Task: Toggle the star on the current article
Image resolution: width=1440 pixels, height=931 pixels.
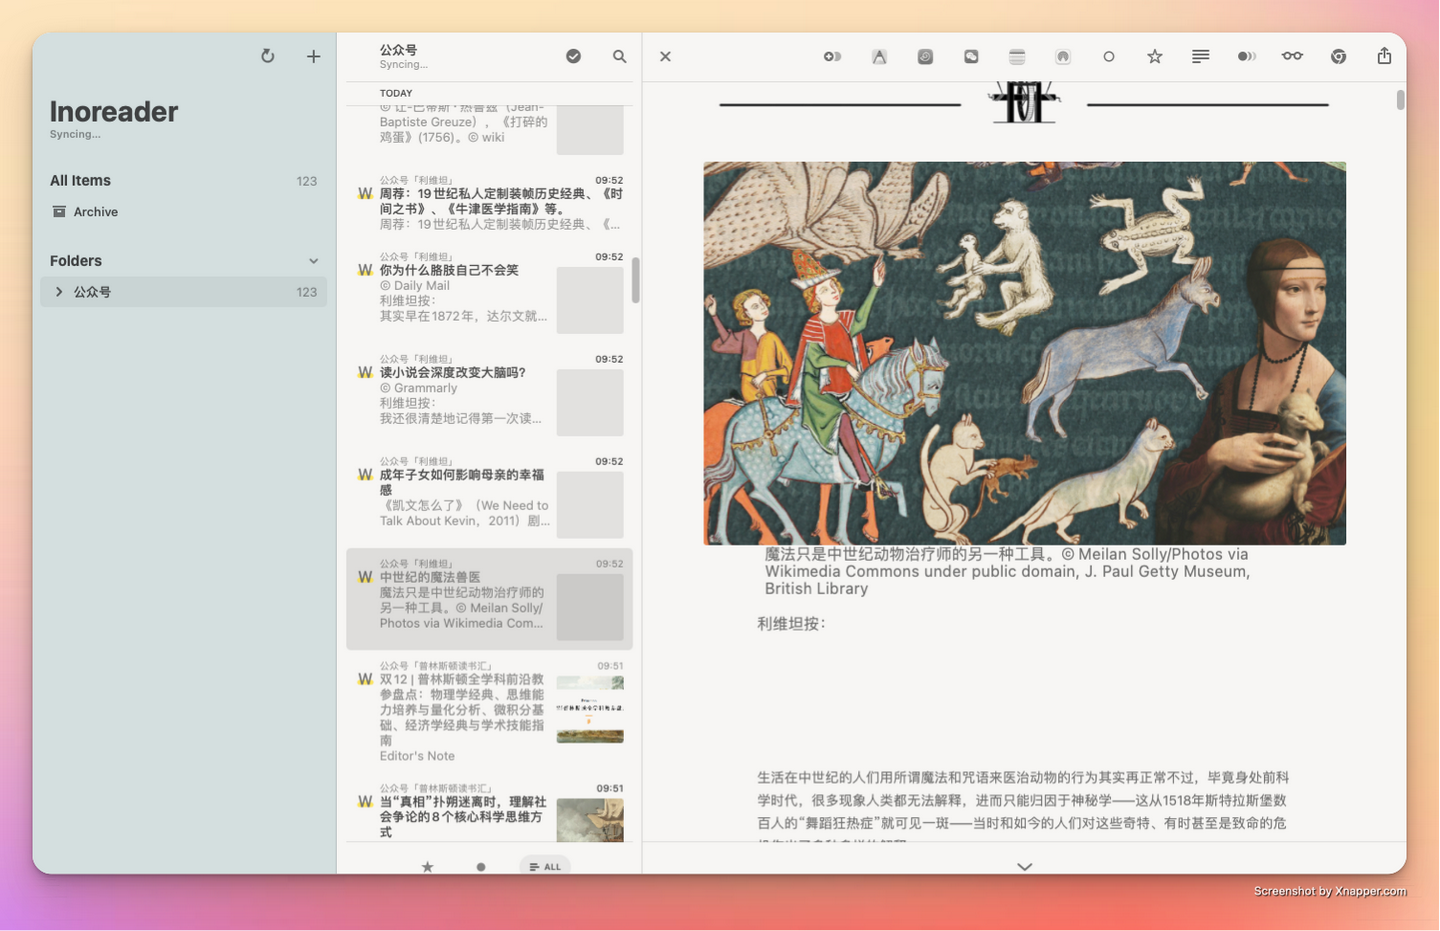Action: coord(1155,57)
